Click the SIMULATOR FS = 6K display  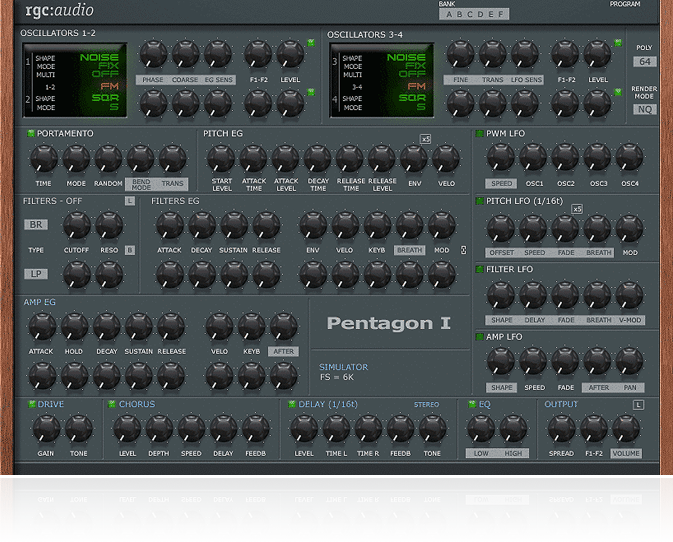(343, 372)
